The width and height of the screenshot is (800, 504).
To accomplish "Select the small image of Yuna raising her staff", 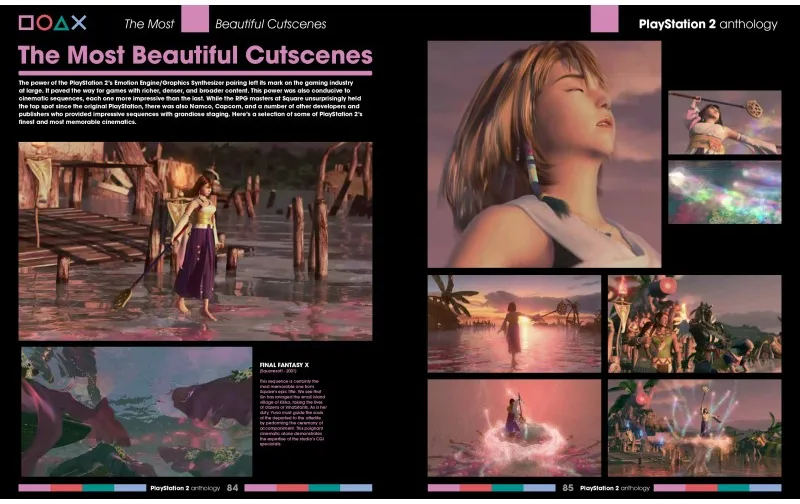I will tap(724, 121).
